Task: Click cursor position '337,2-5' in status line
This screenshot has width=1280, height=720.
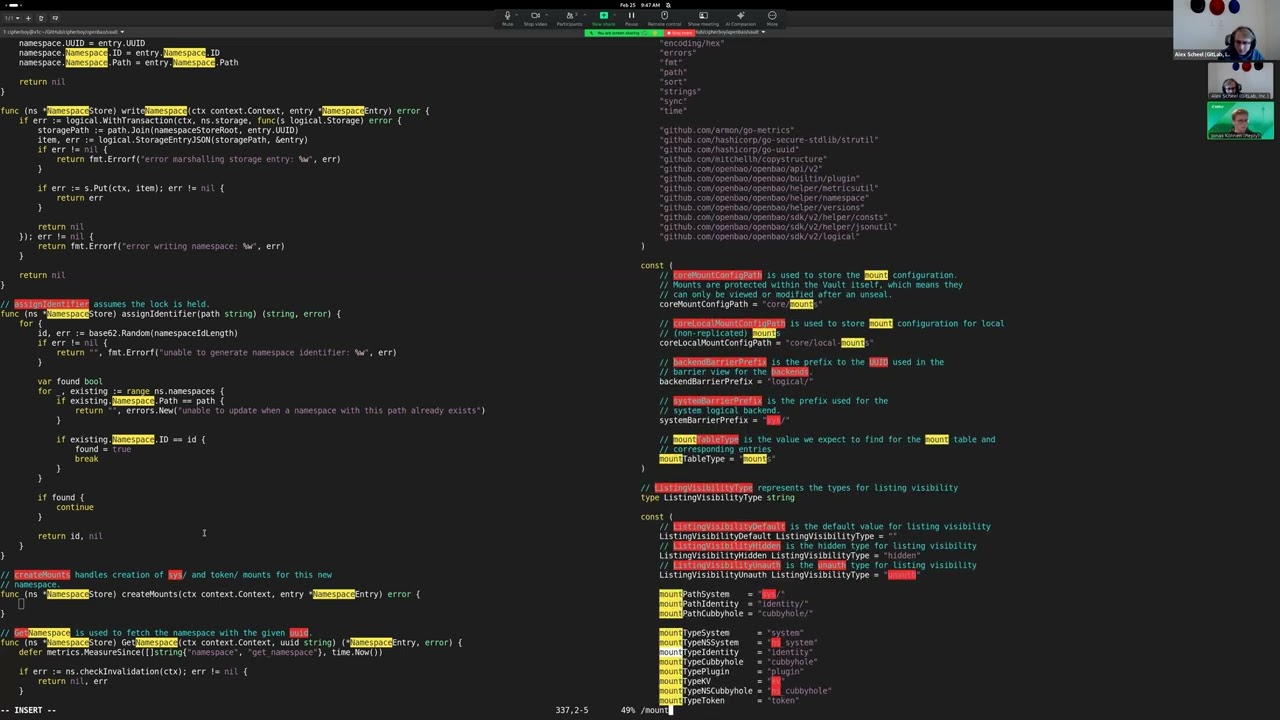Action: click(x=572, y=710)
